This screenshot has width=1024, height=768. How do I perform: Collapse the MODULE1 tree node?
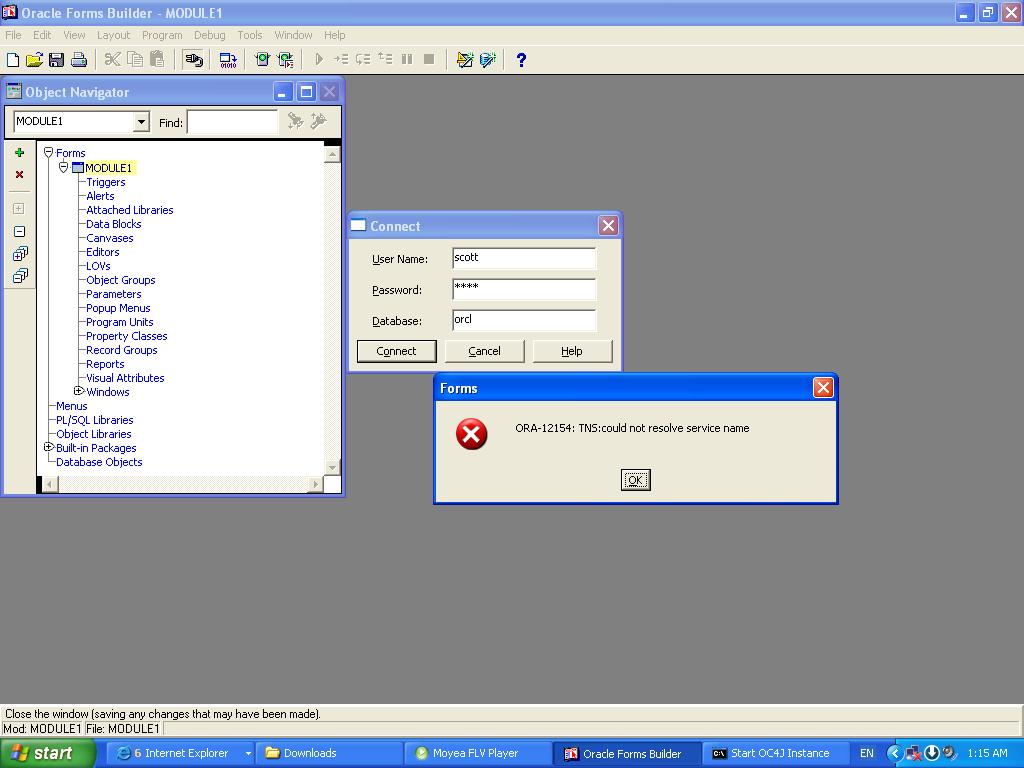click(63, 168)
